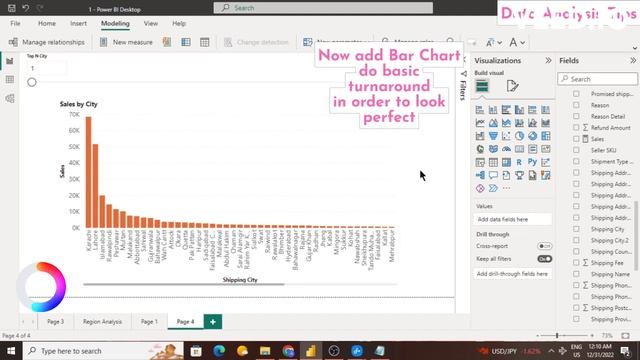Image resolution: width=640 pixels, height=360 pixels.
Task: Check the Refund Amount field checkbox
Action: [x=576, y=128]
